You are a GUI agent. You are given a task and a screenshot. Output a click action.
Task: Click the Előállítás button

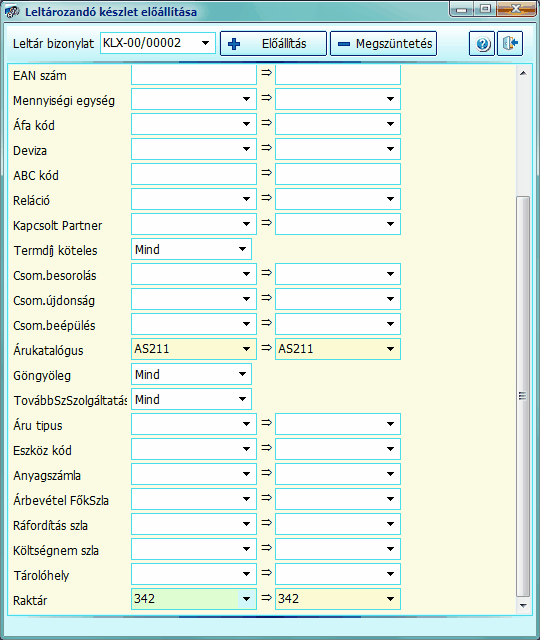(x=273, y=43)
